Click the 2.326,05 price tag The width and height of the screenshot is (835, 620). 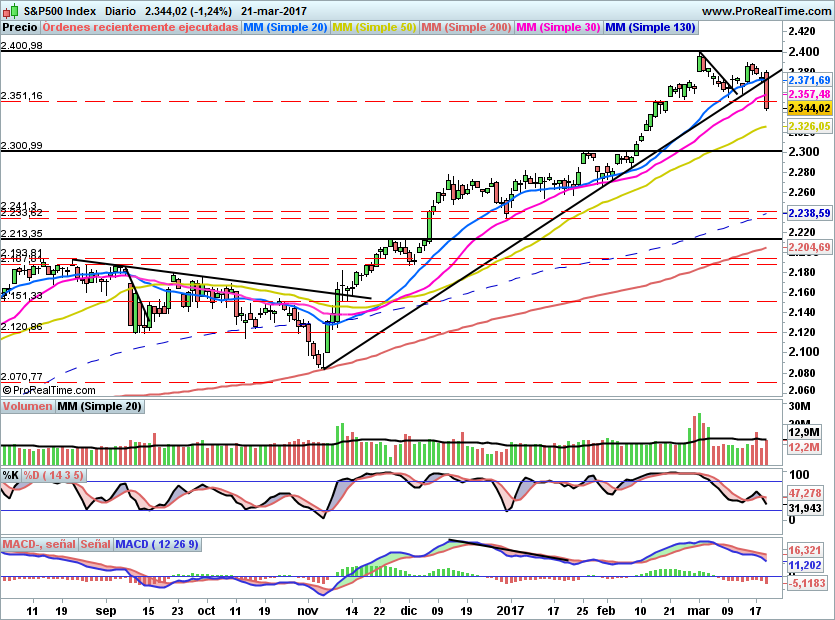(x=809, y=126)
